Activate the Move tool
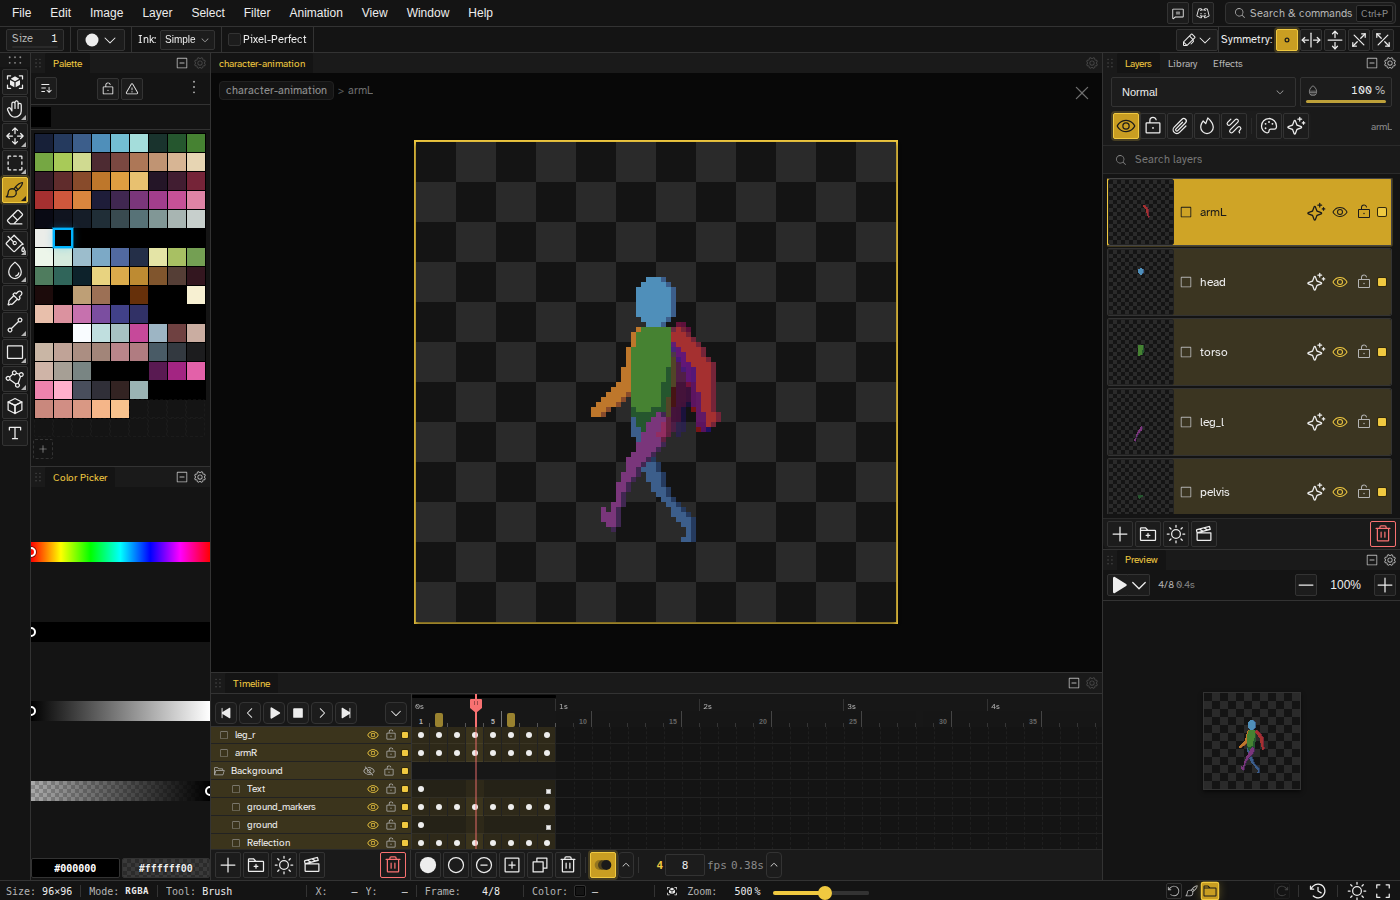The height and width of the screenshot is (900, 1400). point(15,136)
